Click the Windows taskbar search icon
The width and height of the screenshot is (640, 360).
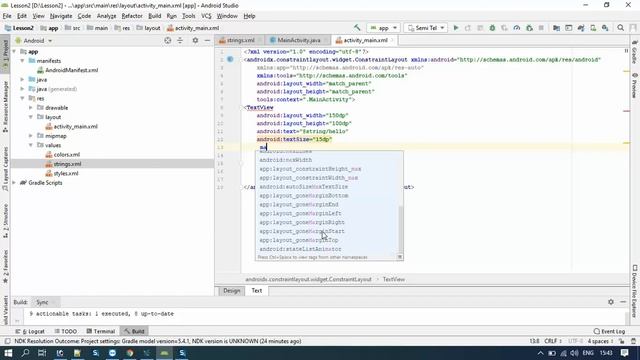coord(25,353)
